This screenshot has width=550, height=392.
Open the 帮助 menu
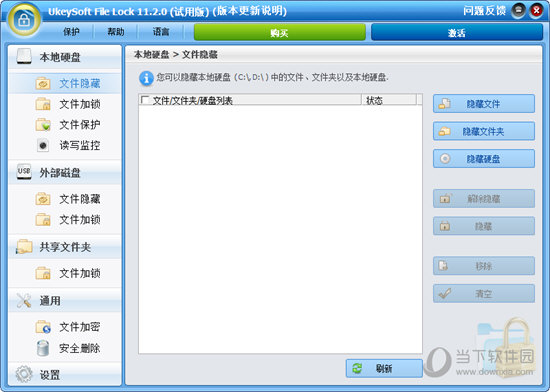click(x=116, y=32)
